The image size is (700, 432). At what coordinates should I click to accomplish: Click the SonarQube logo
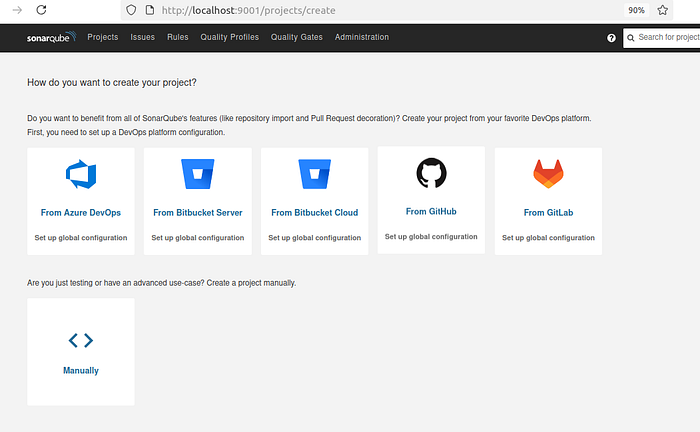point(51,37)
